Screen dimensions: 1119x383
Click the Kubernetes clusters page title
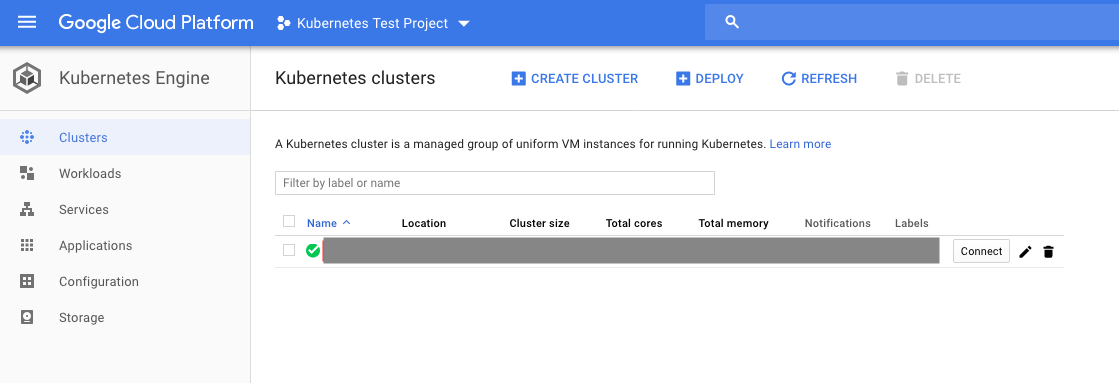[x=355, y=78]
